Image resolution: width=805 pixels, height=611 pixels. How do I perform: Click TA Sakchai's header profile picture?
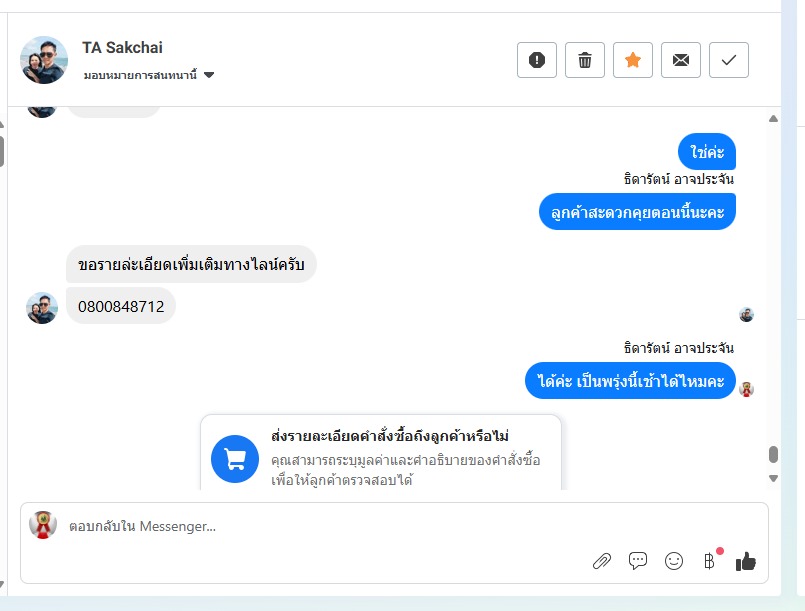44,60
